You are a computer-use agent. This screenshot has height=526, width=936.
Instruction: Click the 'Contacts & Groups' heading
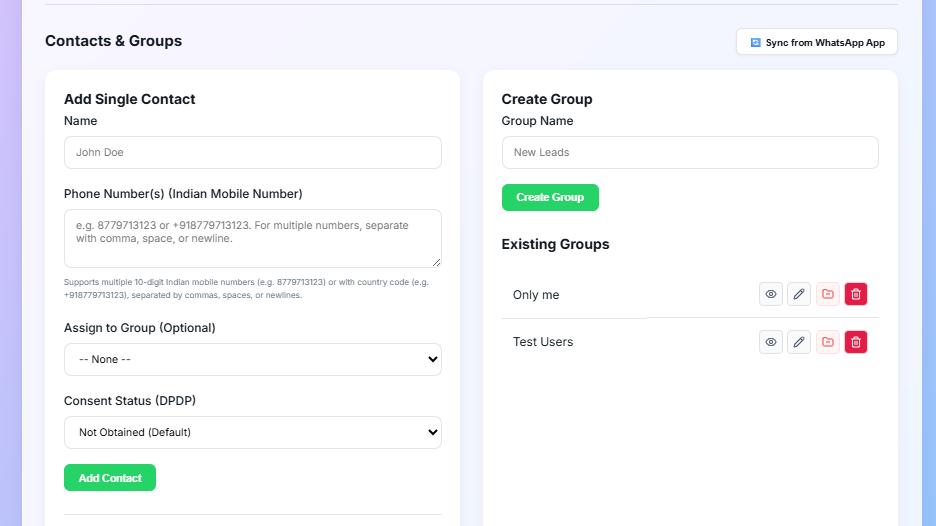point(113,41)
